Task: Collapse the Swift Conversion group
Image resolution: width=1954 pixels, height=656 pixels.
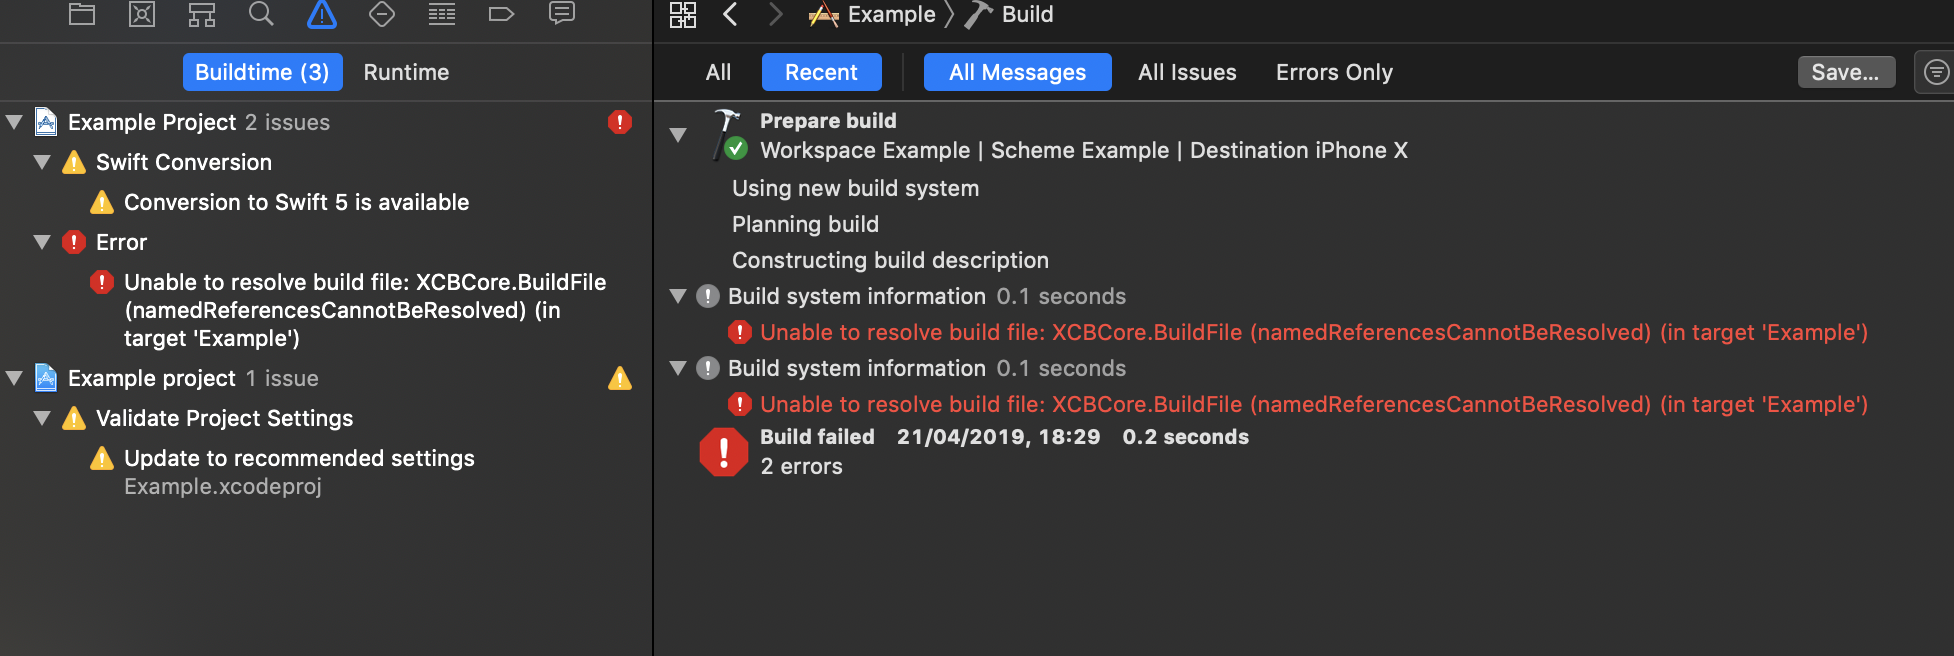Action: click(41, 161)
